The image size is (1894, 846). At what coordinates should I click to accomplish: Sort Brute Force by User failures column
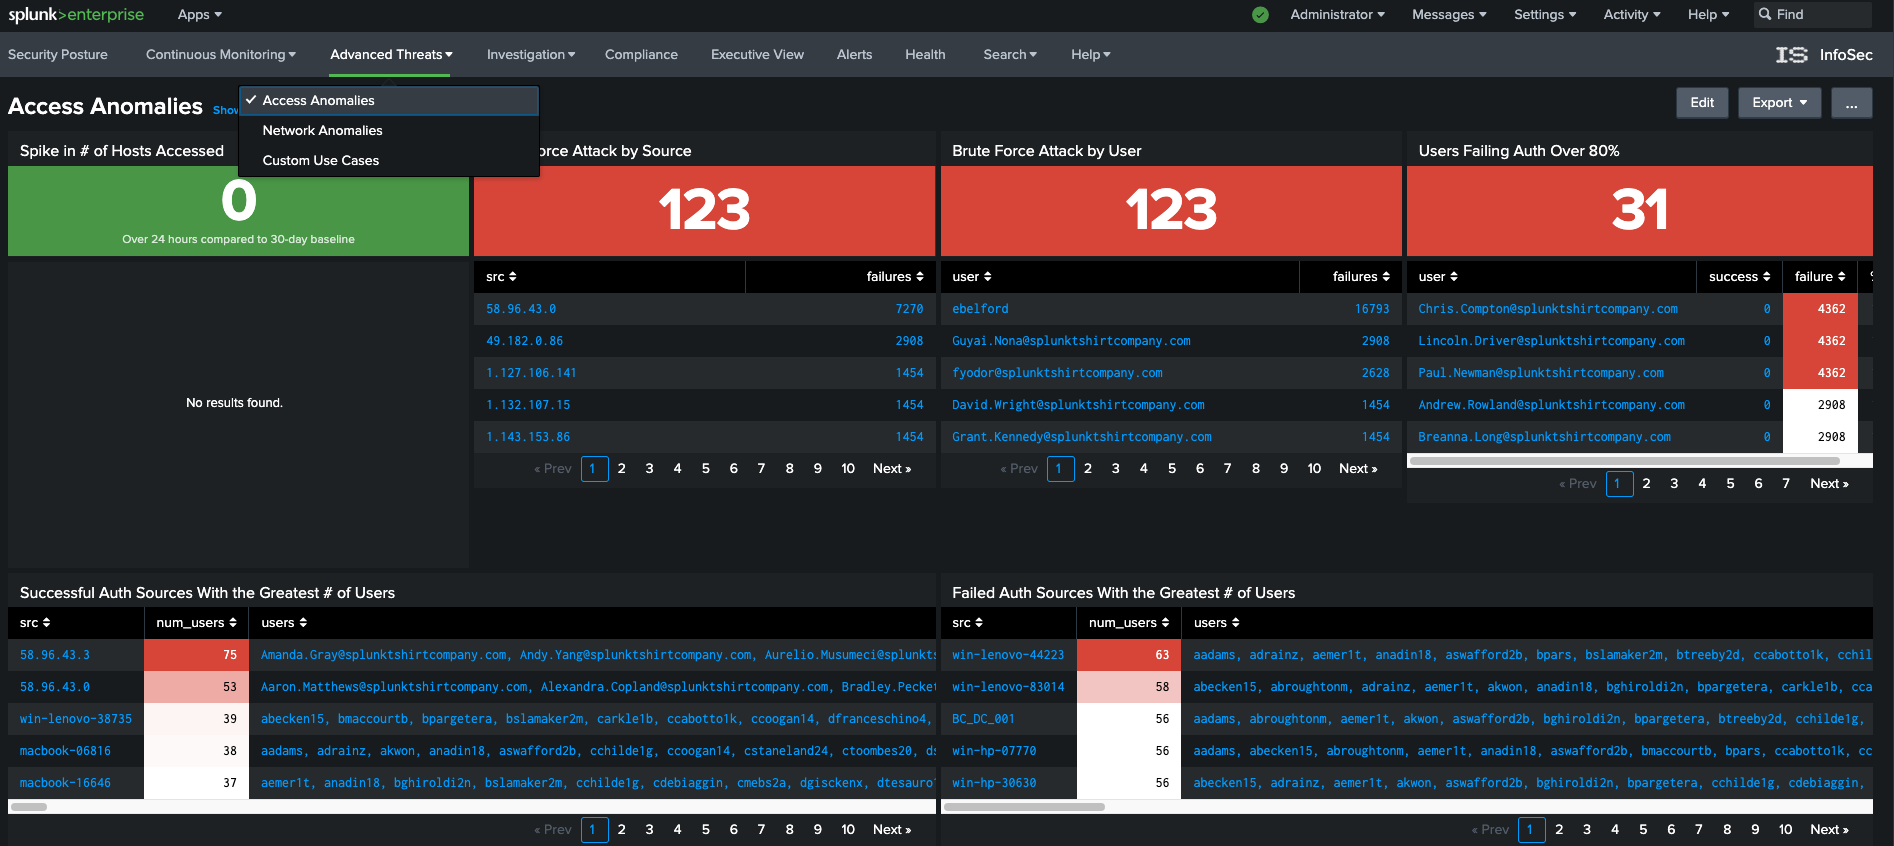click(x=1361, y=277)
